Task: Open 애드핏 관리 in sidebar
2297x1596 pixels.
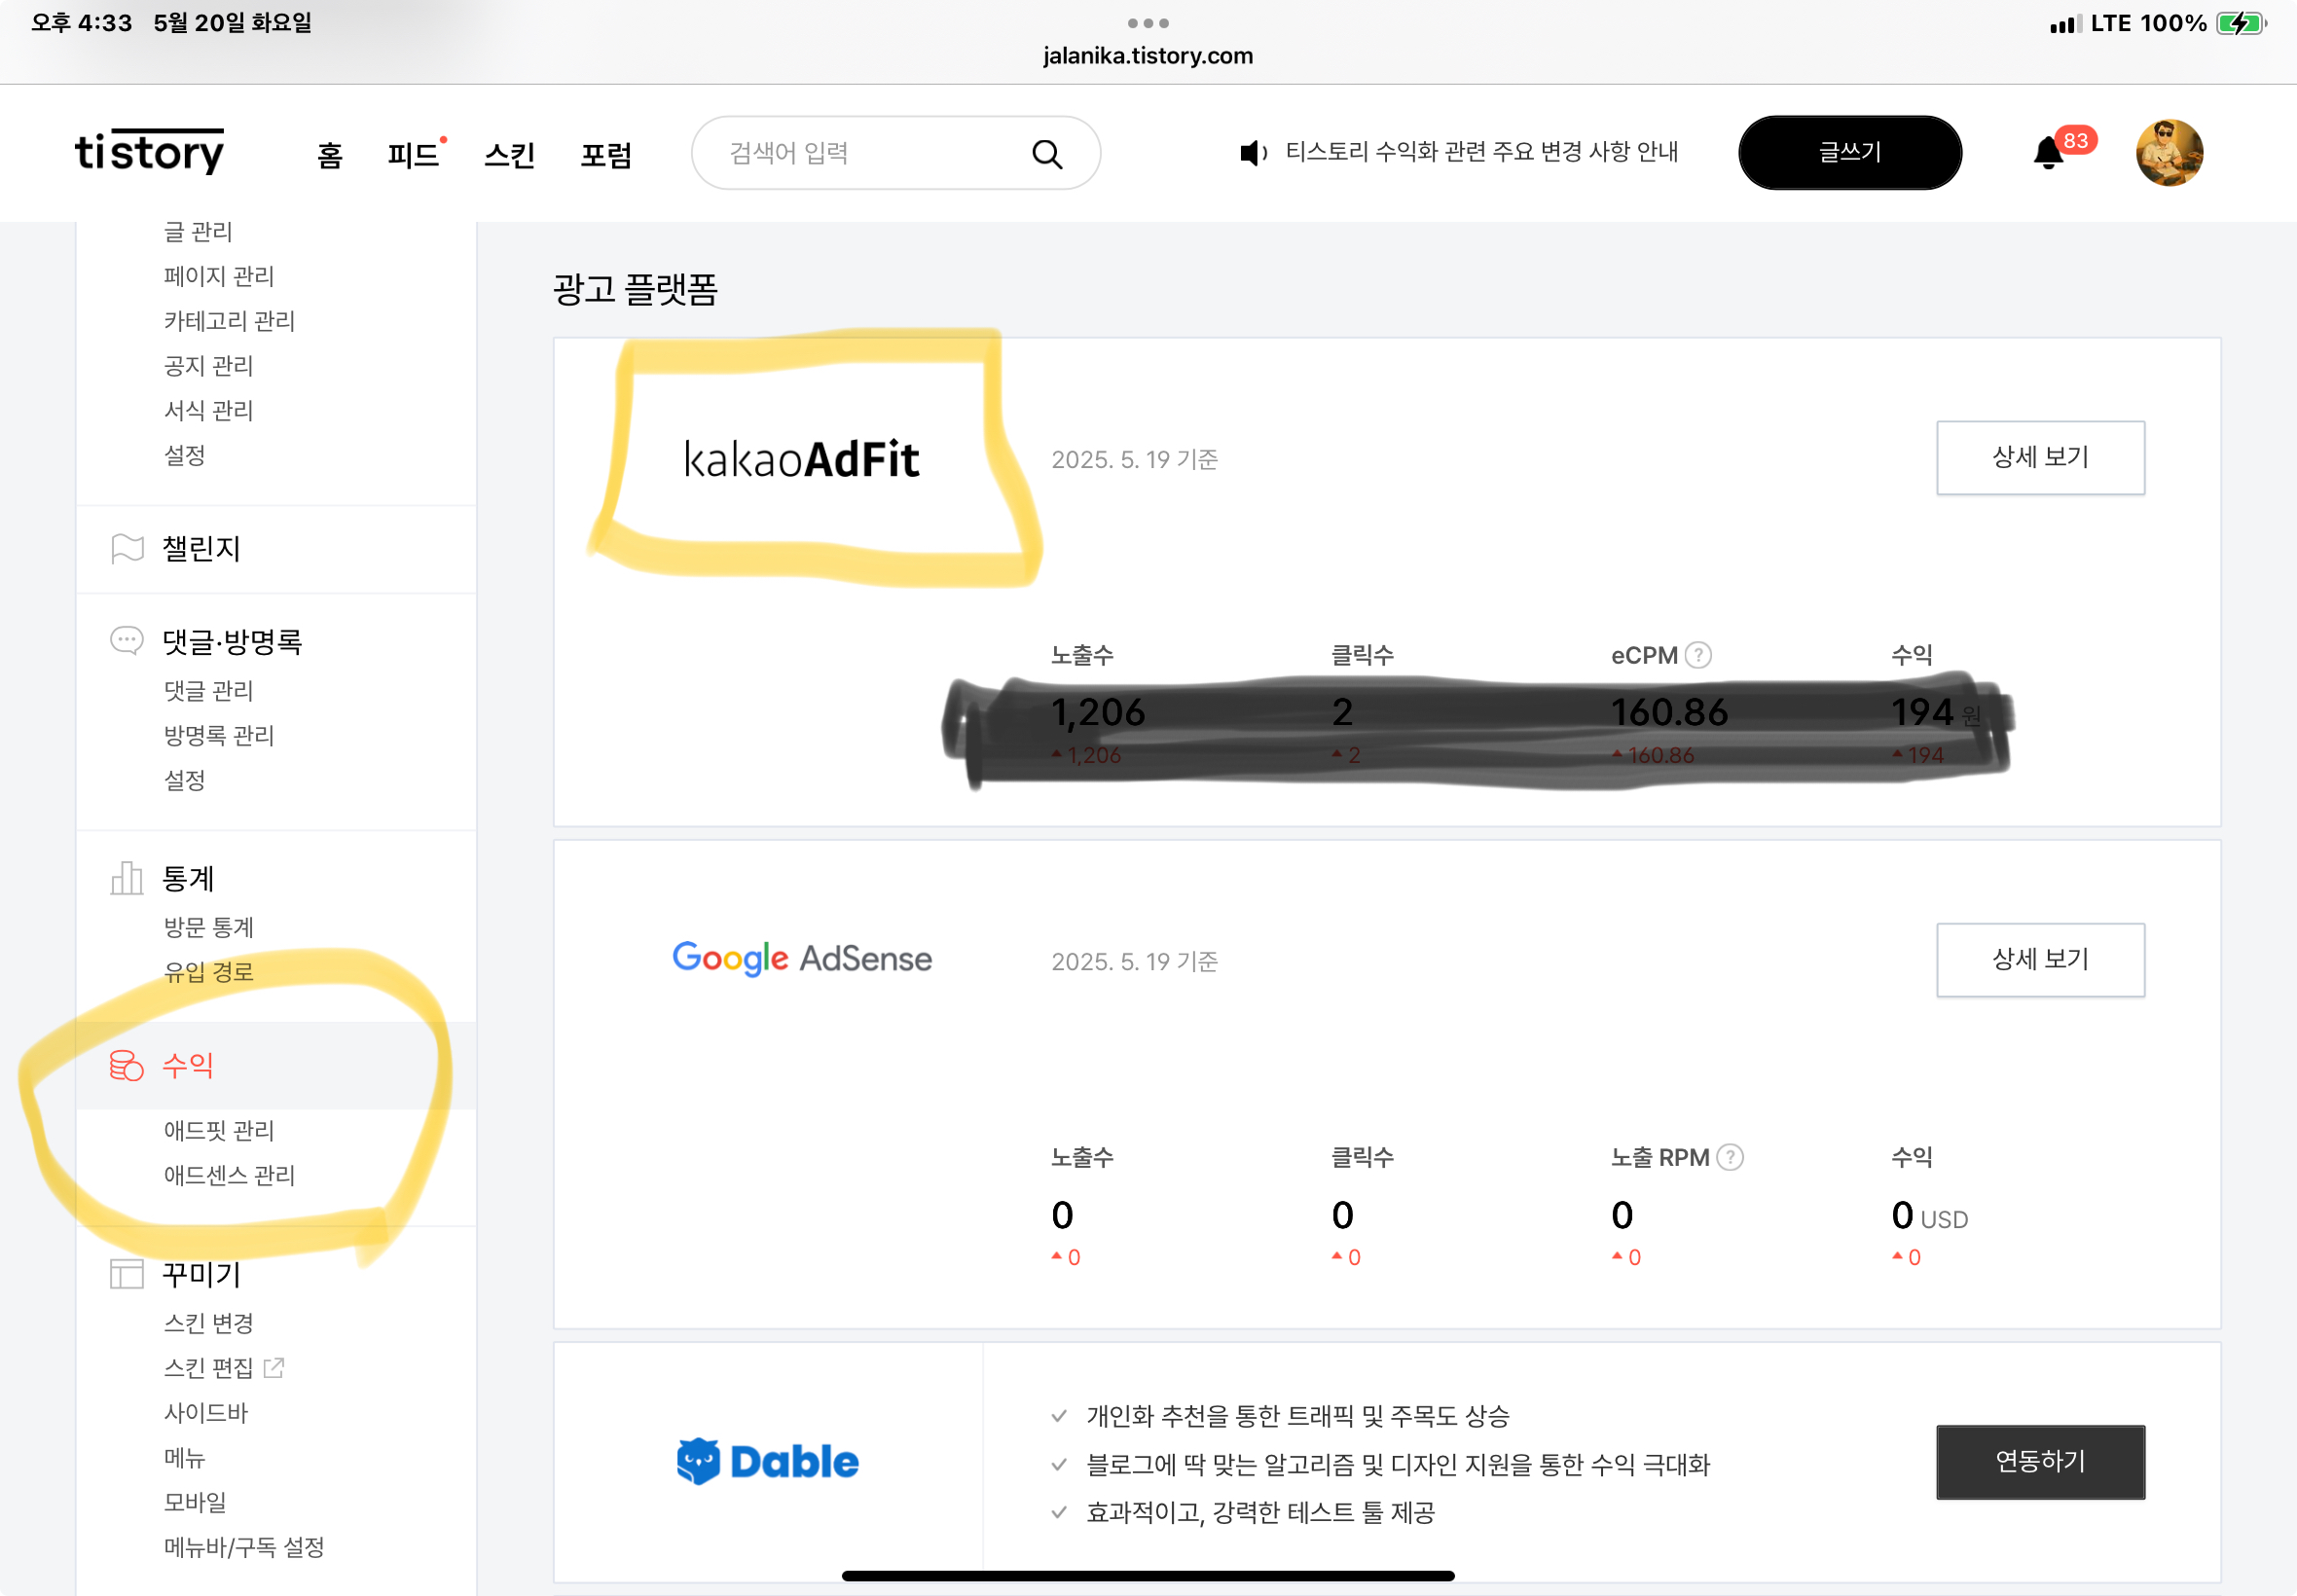Action: point(219,1130)
